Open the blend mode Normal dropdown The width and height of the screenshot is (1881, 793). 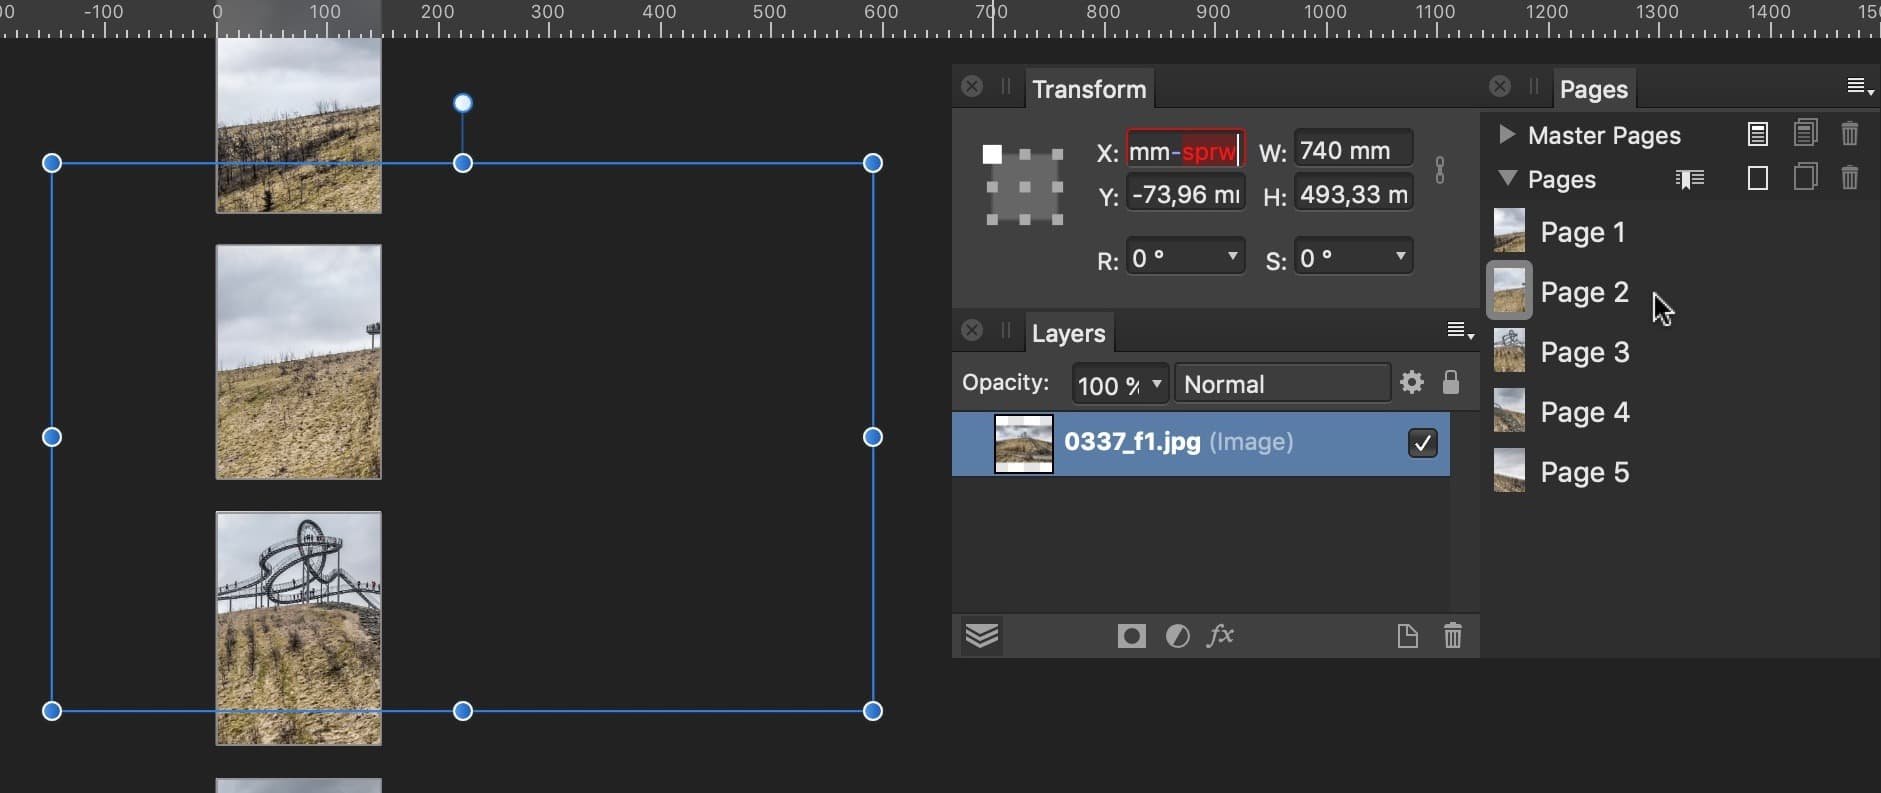1282,384
